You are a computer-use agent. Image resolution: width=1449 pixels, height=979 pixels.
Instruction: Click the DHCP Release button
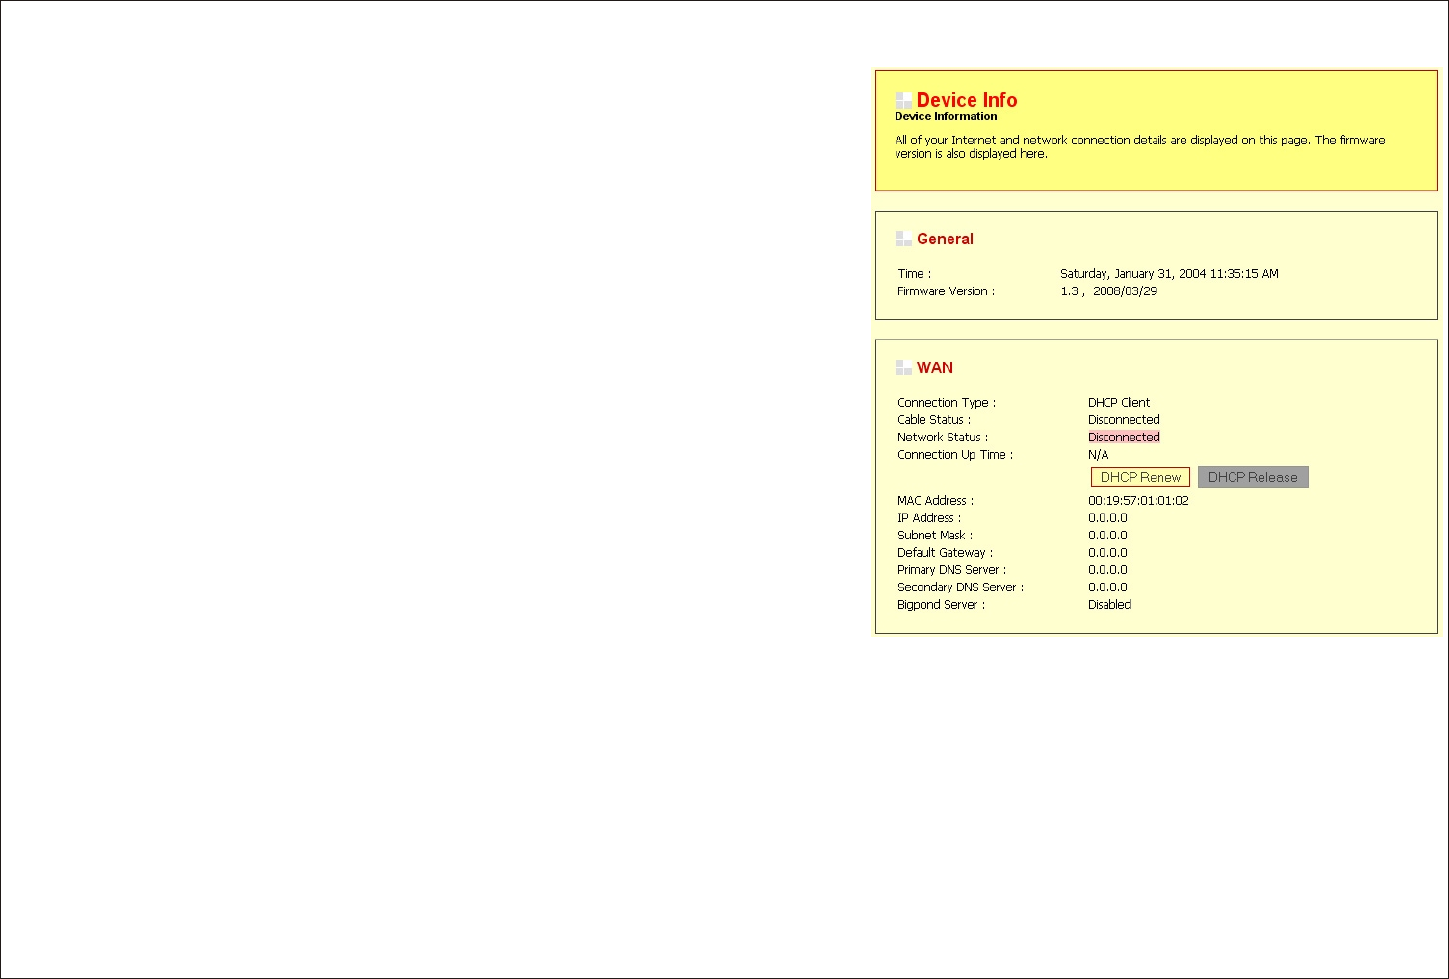(1253, 478)
